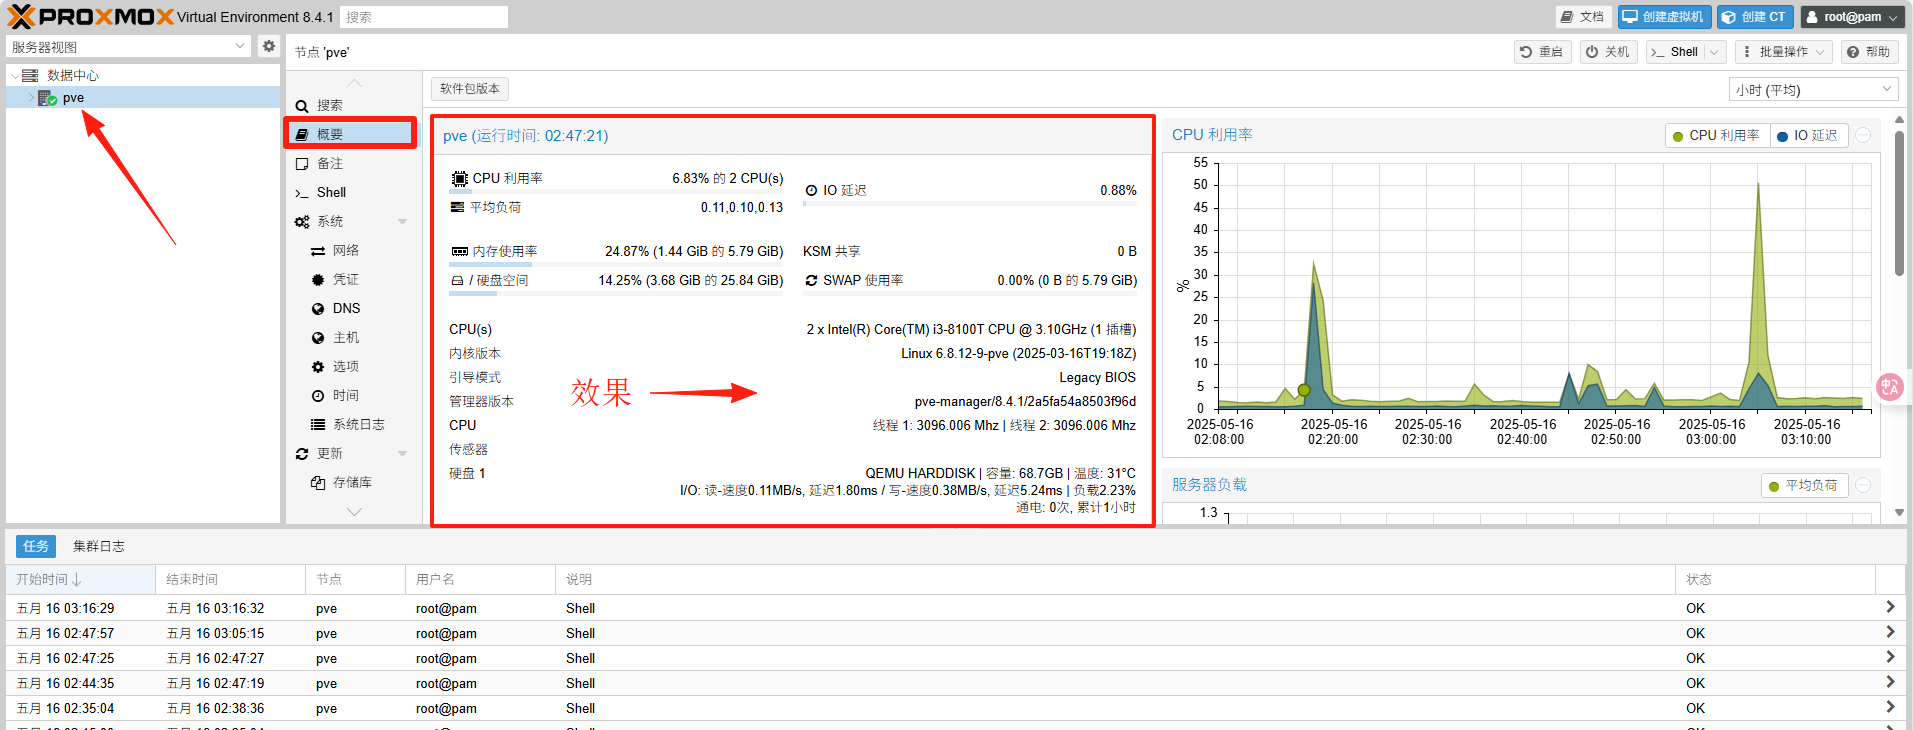The width and height of the screenshot is (1913, 730).
Task: Expand the task row starting 五月 16 02:35:04
Action: pyautogui.click(x=1890, y=707)
